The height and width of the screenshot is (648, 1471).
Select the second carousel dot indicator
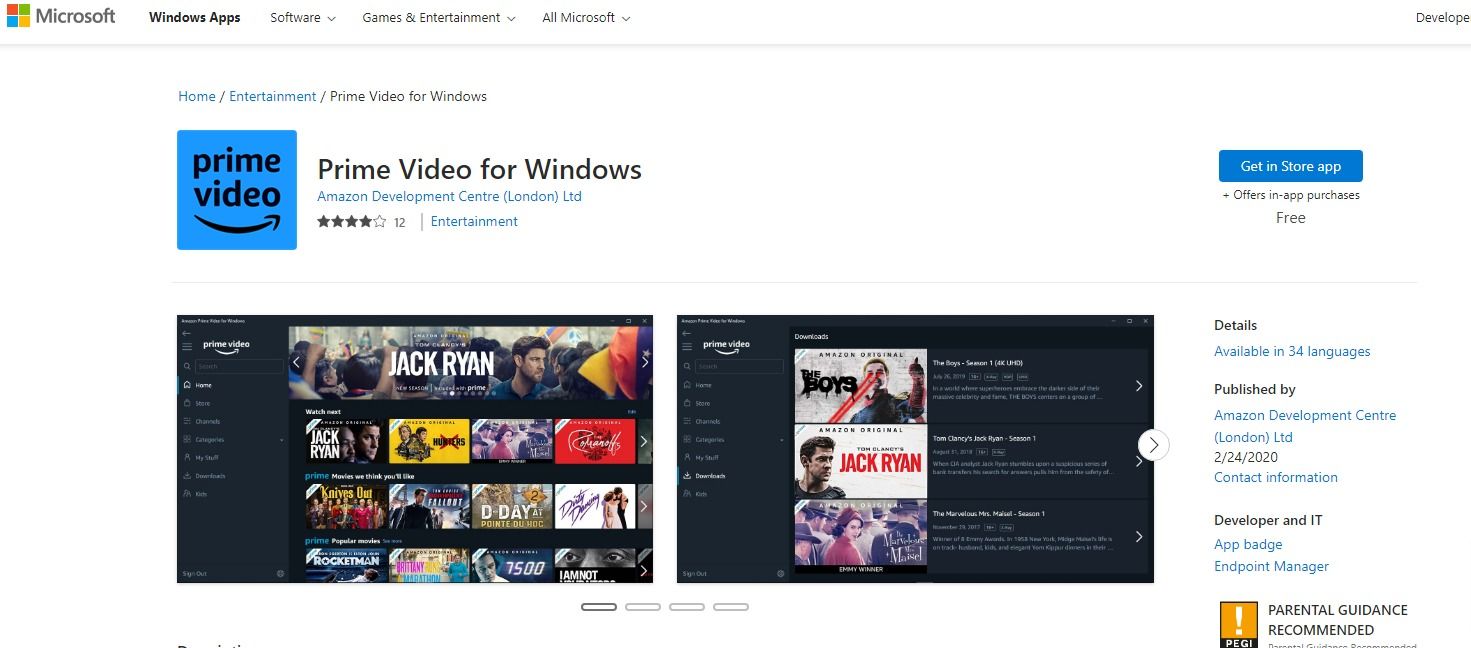tap(643, 606)
